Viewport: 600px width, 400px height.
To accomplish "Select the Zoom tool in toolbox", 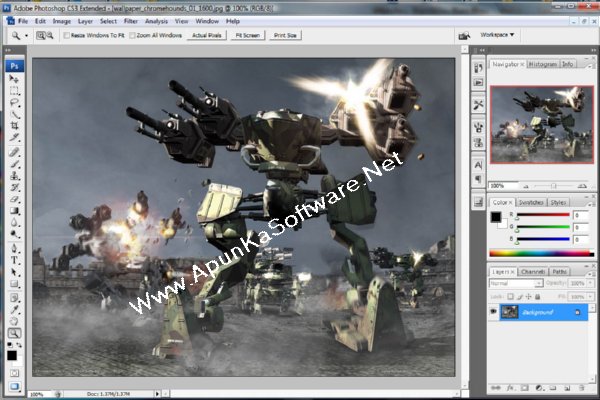I will click(14, 333).
